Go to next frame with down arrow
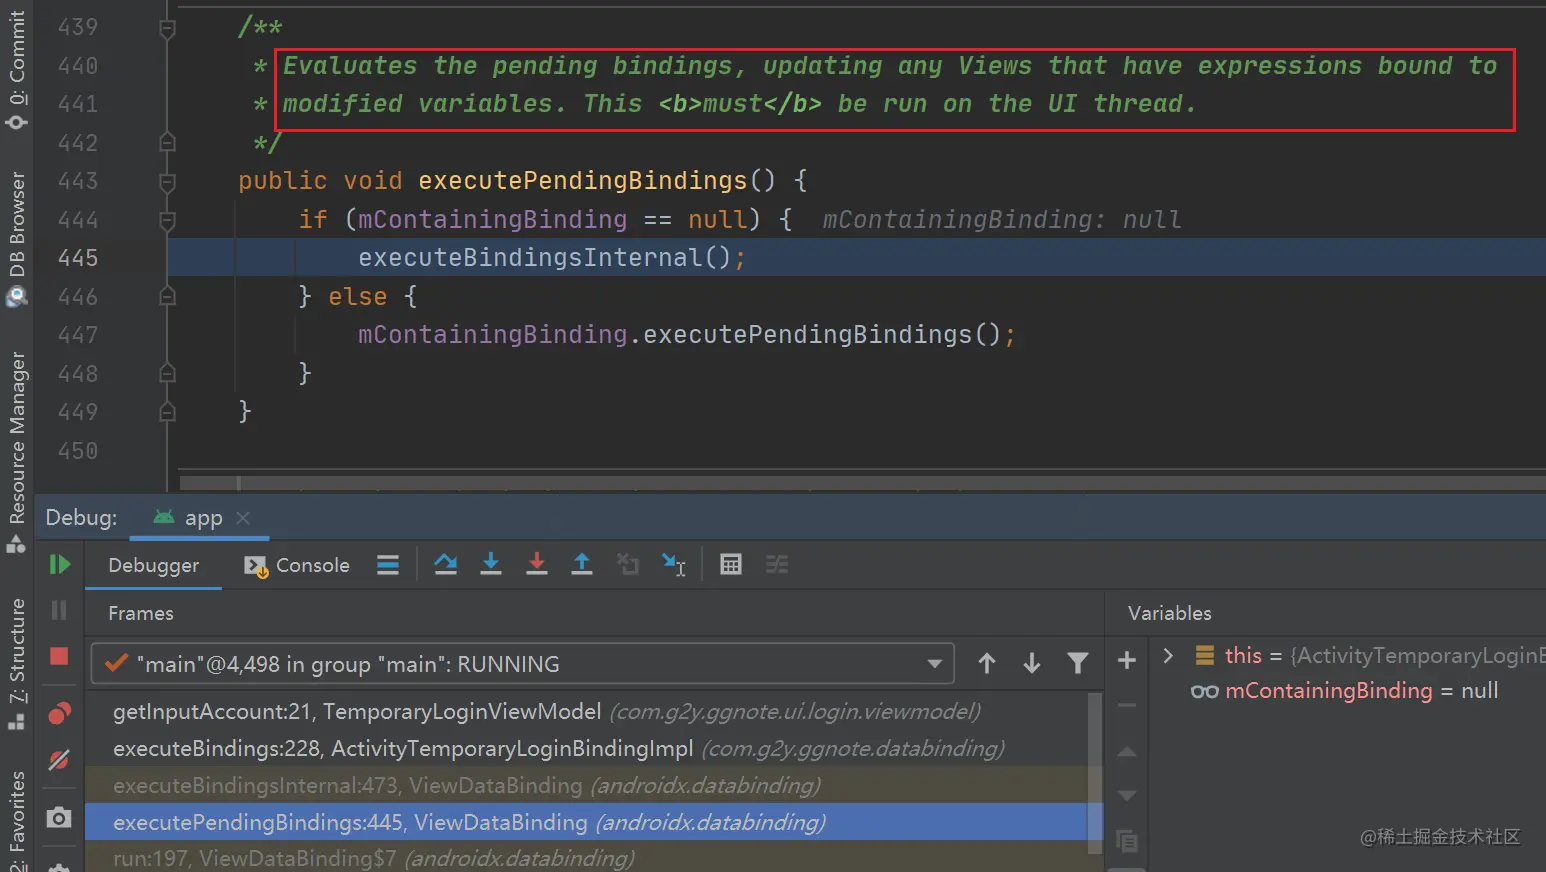The width and height of the screenshot is (1546, 872). pyautogui.click(x=1032, y=663)
